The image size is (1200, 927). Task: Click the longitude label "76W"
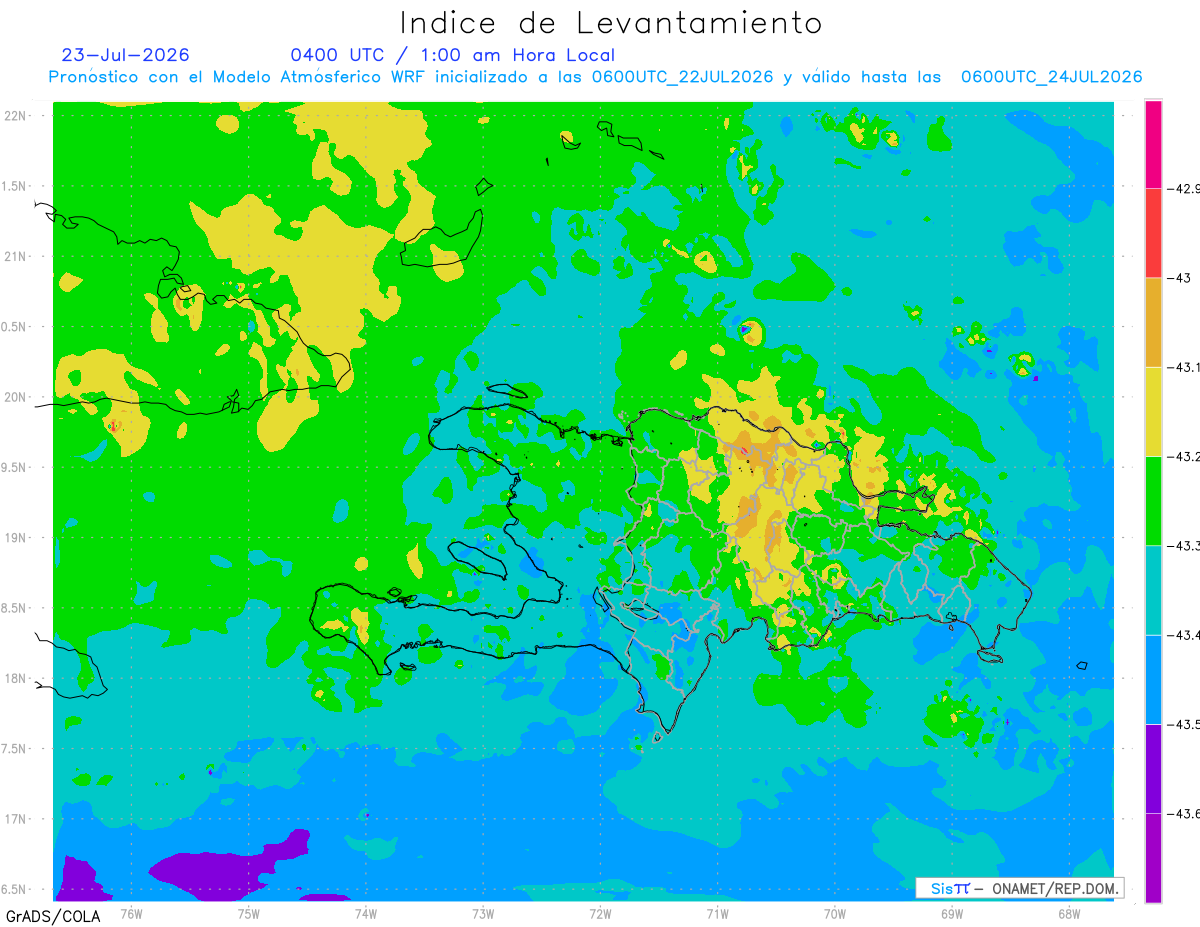click(131, 914)
